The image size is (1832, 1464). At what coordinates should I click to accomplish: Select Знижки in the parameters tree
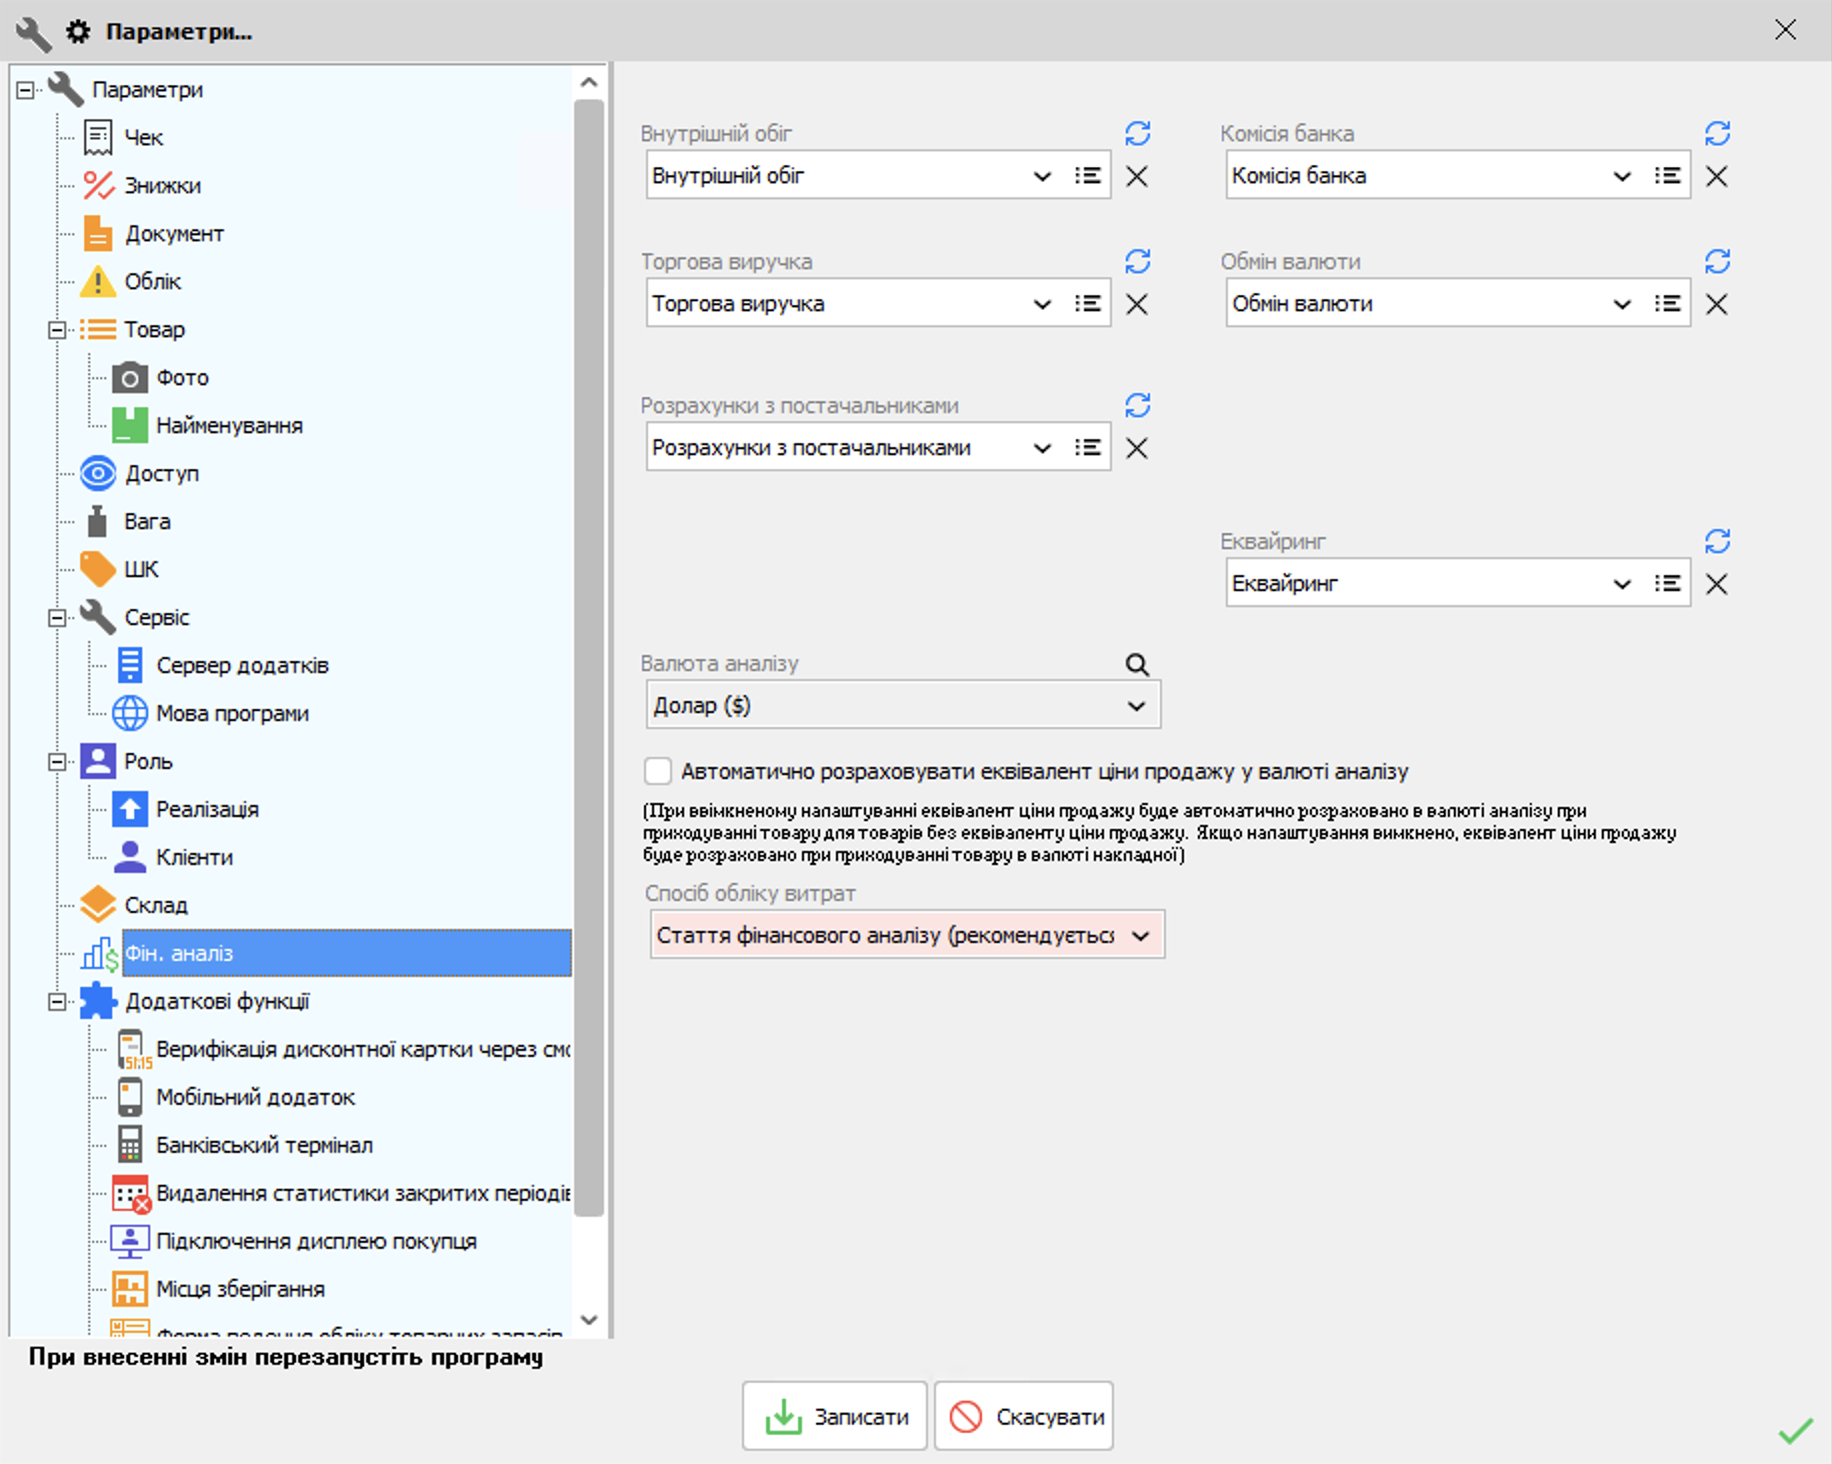162,185
